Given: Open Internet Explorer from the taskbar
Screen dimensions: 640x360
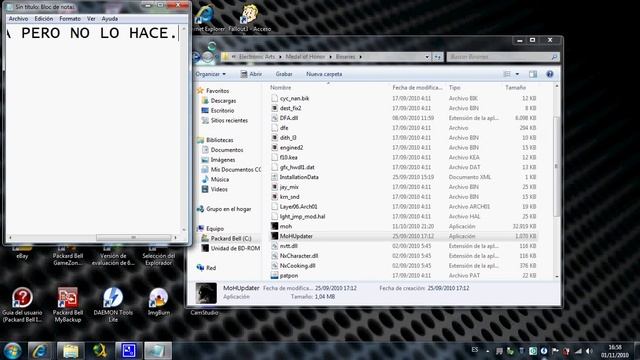Looking at the screenshot, I should pos(40,351).
